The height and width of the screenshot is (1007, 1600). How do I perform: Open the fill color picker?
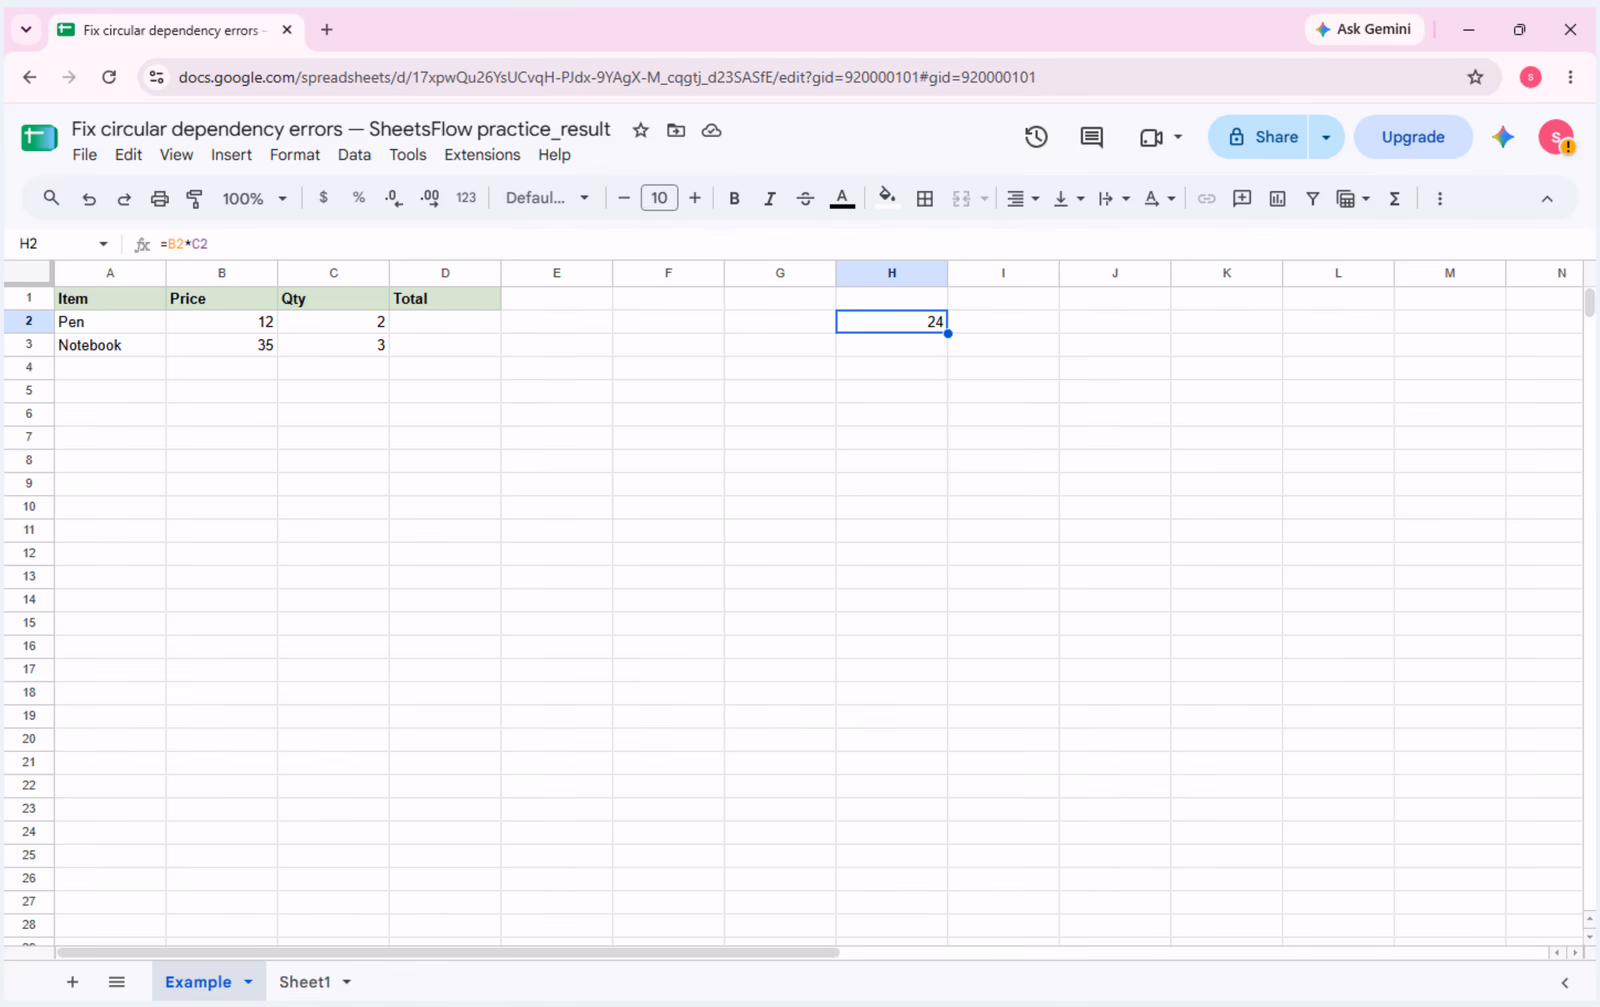pyautogui.click(x=887, y=198)
